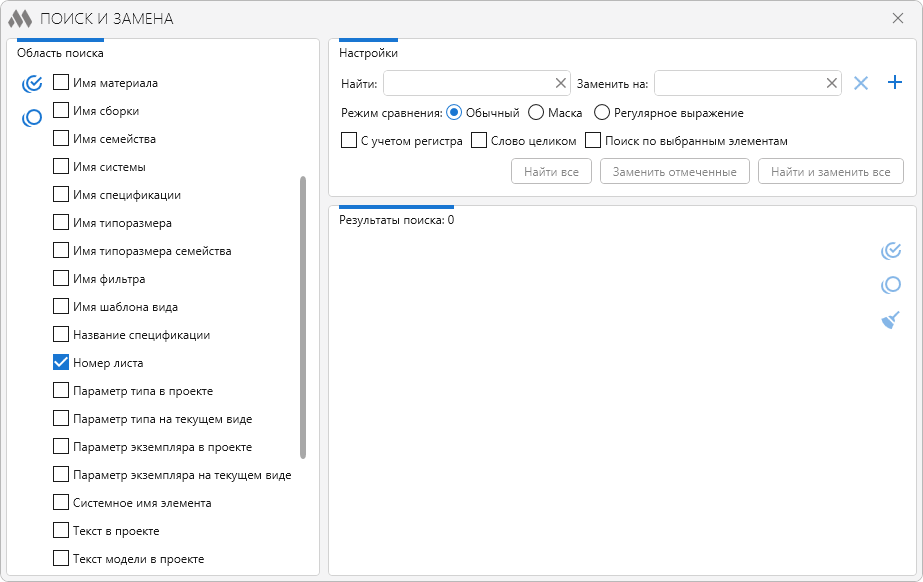Clear the "Найти" field with its X icon
923x582 pixels.
[x=560, y=83]
